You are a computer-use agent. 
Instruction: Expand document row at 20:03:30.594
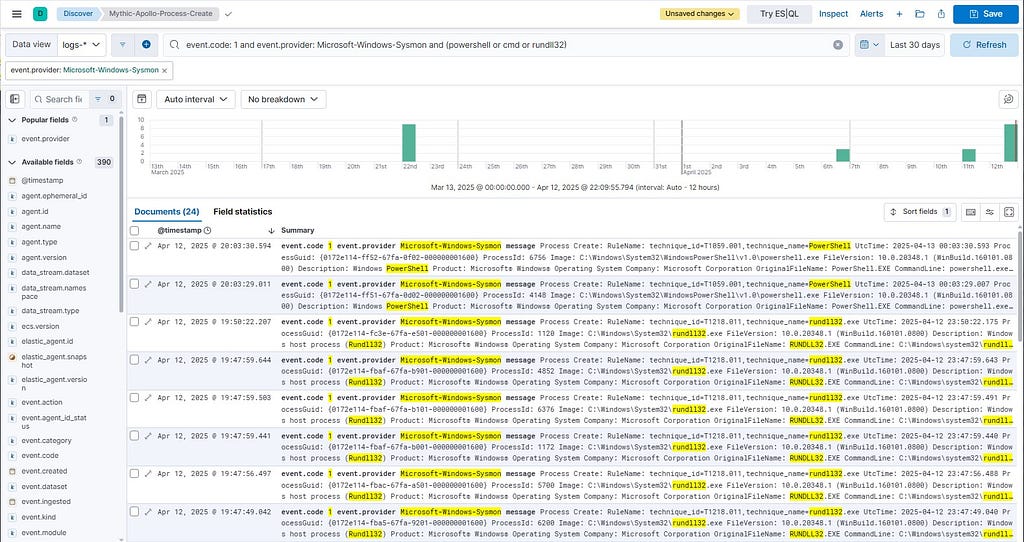148,246
